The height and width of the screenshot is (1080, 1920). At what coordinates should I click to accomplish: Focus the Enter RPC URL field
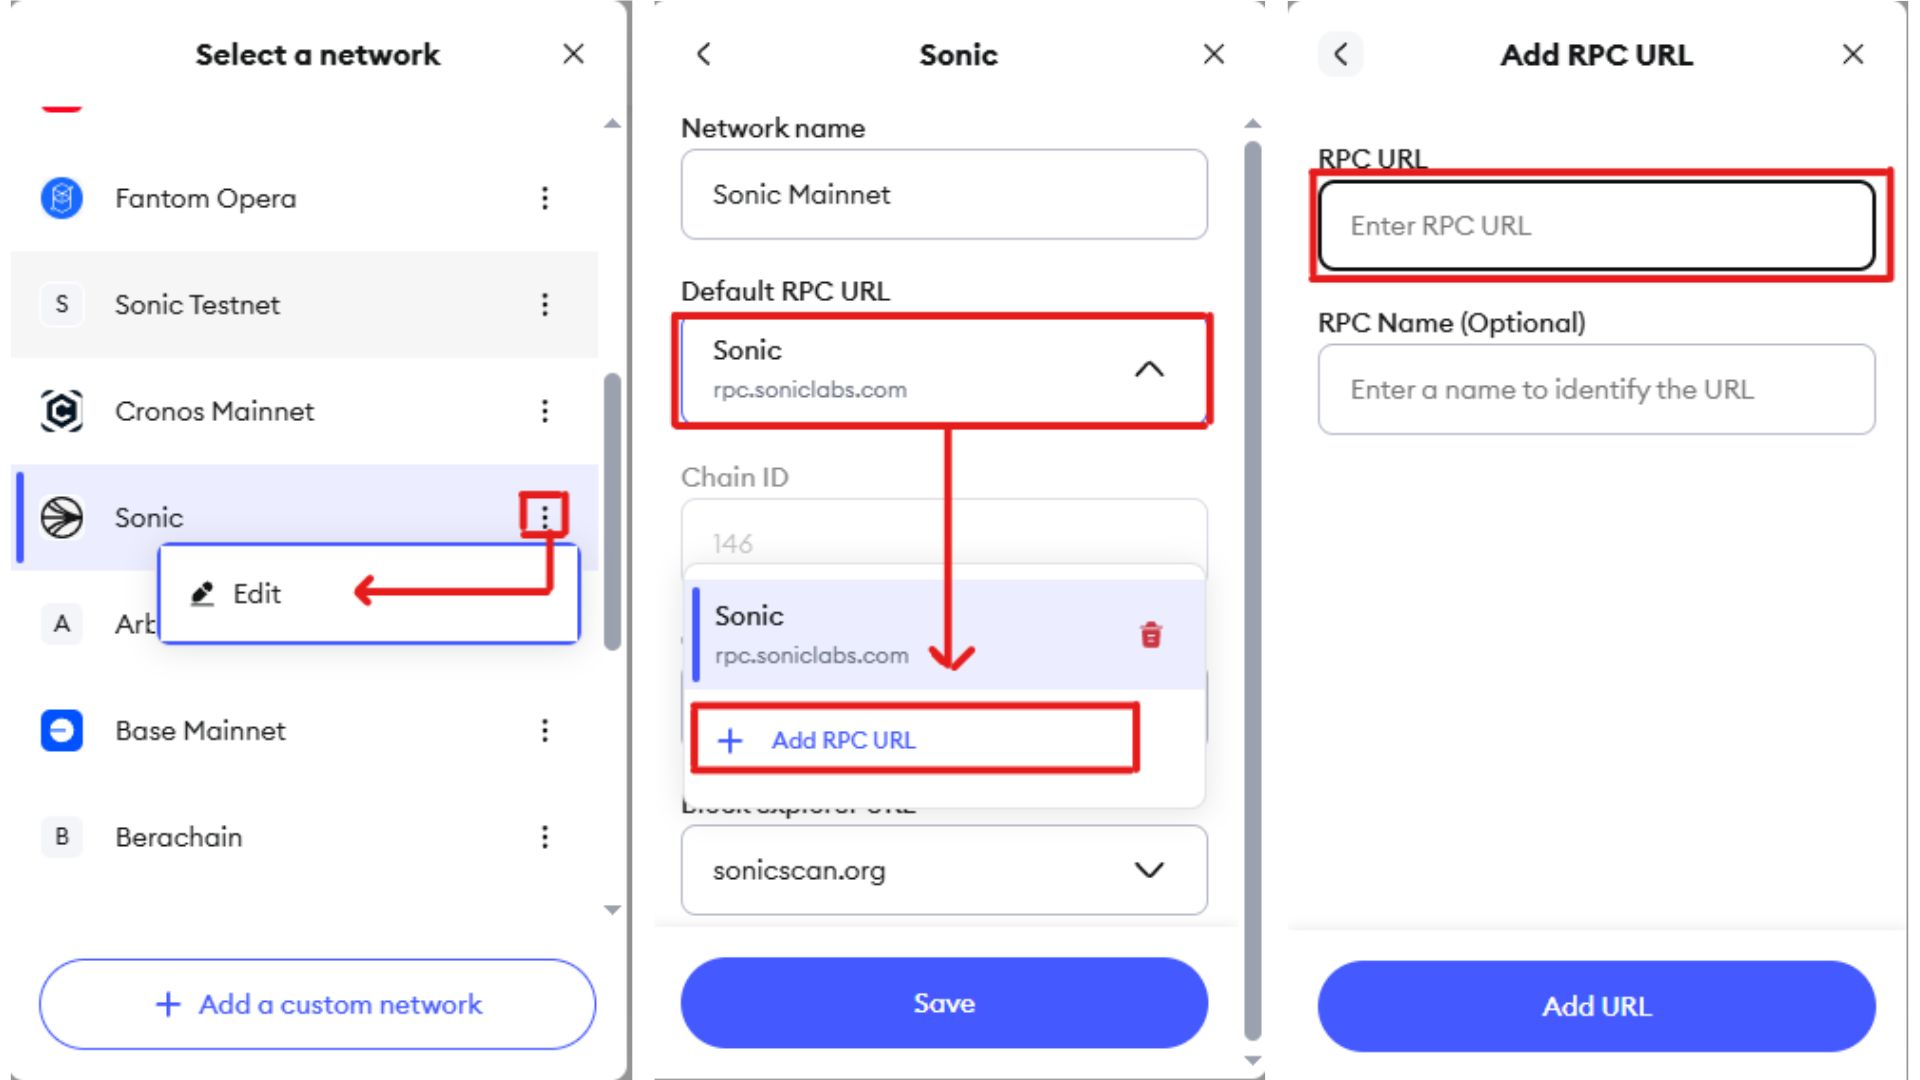coord(1596,226)
